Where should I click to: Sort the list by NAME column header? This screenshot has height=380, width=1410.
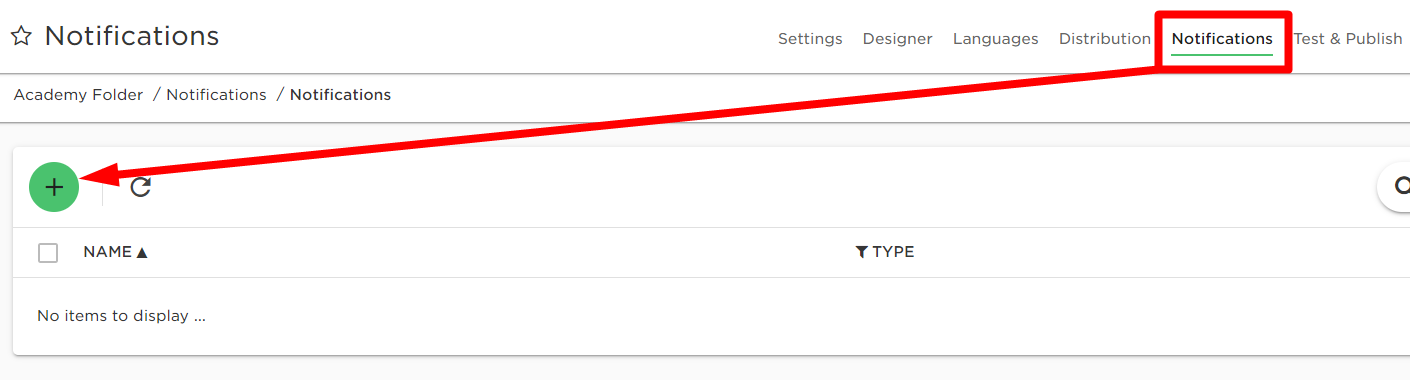click(108, 252)
